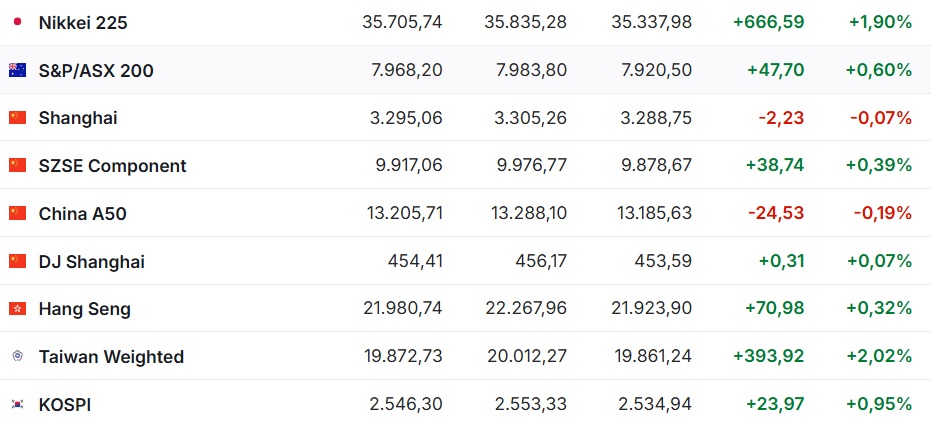Click the China flag beside Shanghai
This screenshot has height=425, width=931.
[17, 118]
